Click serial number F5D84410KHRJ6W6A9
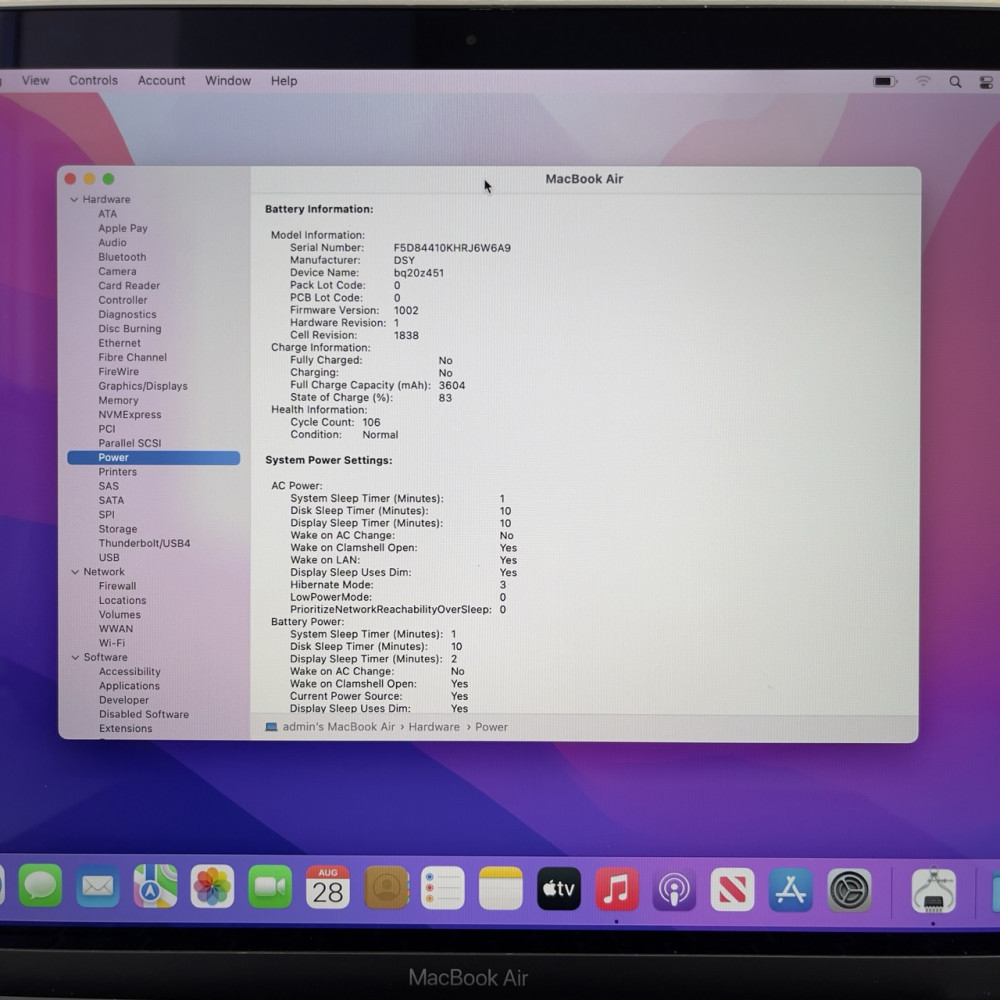The width and height of the screenshot is (1000, 1000). click(x=452, y=248)
